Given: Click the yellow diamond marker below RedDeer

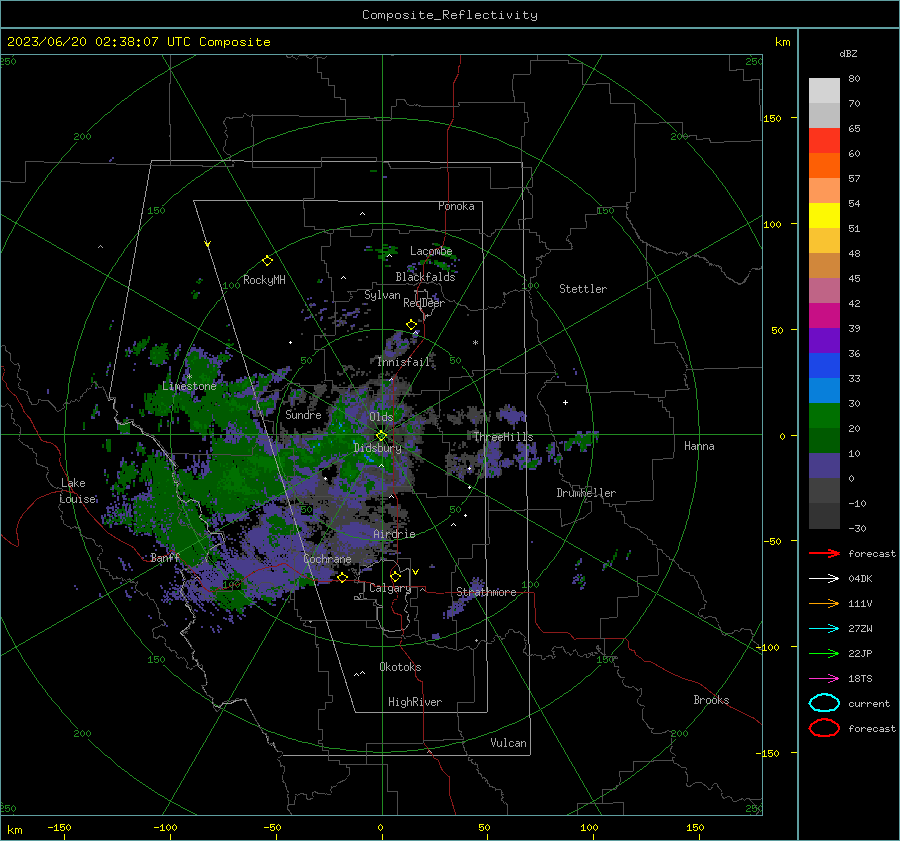Looking at the screenshot, I should pyautogui.click(x=412, y=325).
